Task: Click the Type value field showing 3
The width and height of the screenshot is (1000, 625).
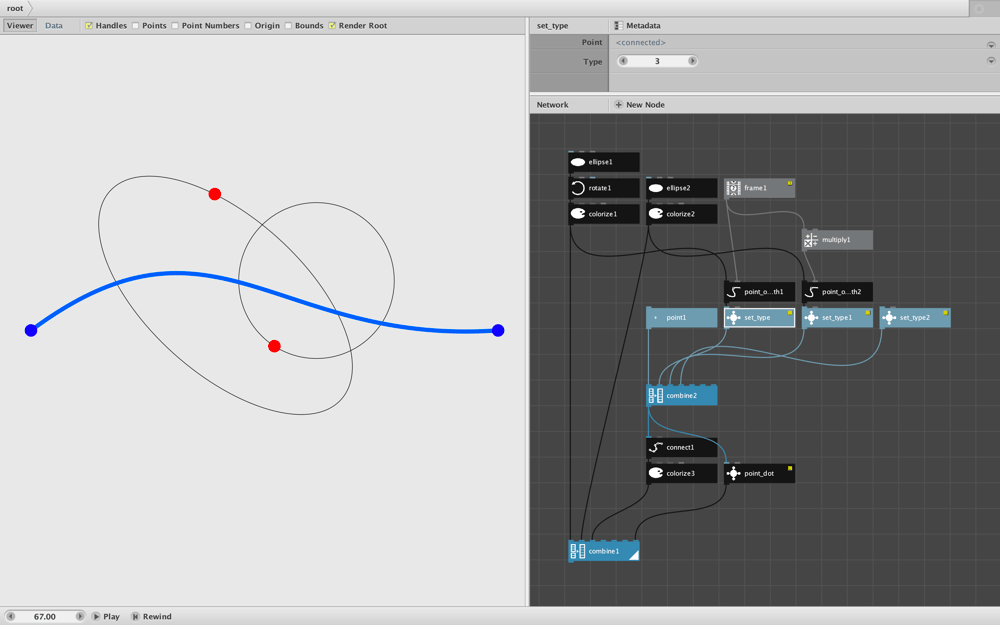Action: [x=658, y=61]
